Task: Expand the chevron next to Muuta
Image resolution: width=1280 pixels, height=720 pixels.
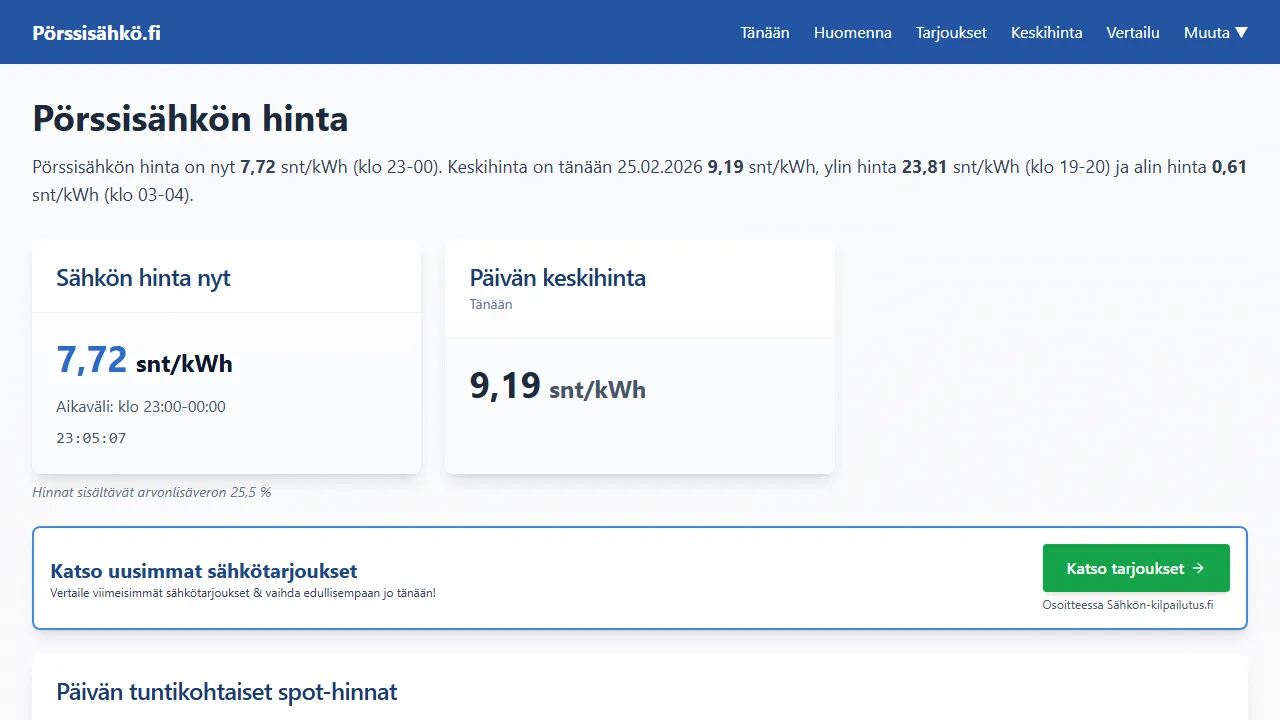Action: click(x=1241, y=32)
